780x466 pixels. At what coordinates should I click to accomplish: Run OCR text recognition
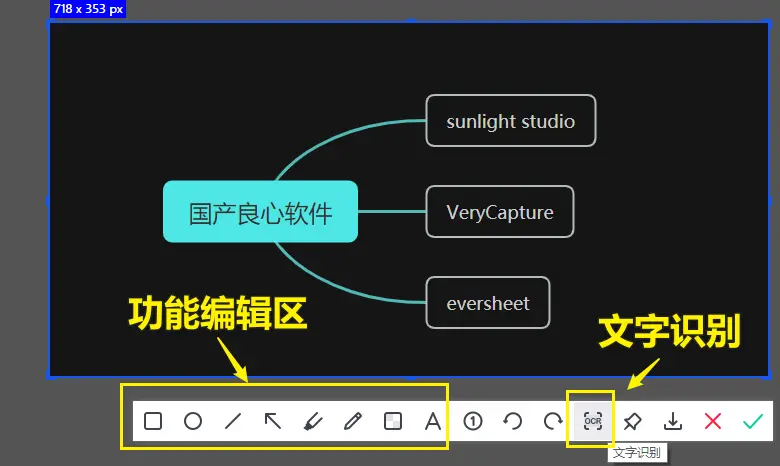pos(593,421)
